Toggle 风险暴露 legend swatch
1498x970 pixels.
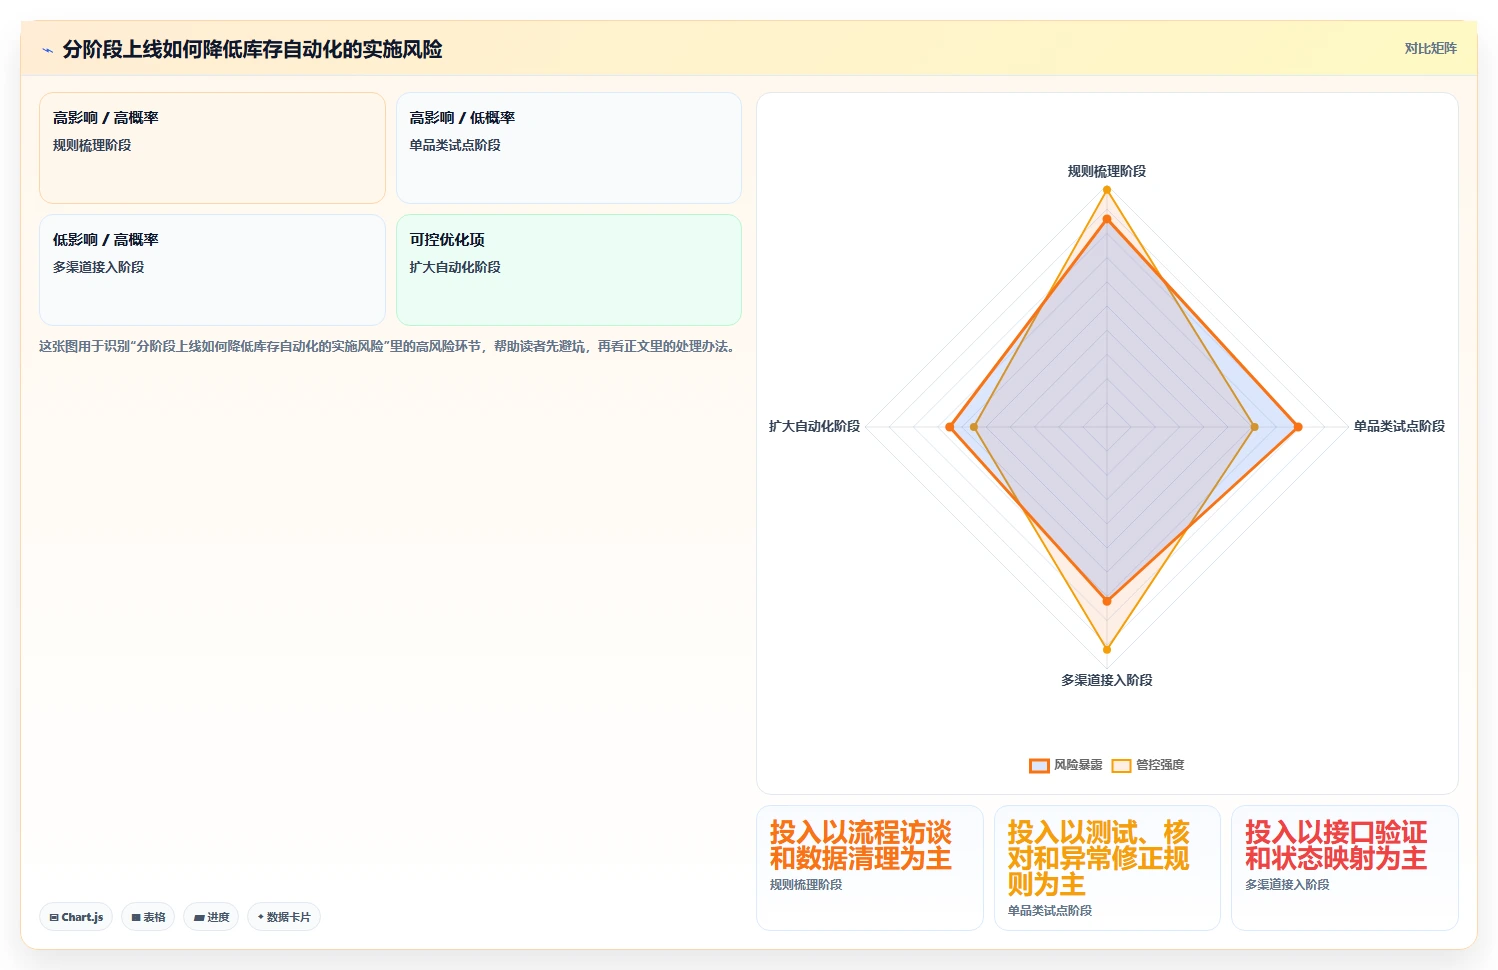point(1039,765)
